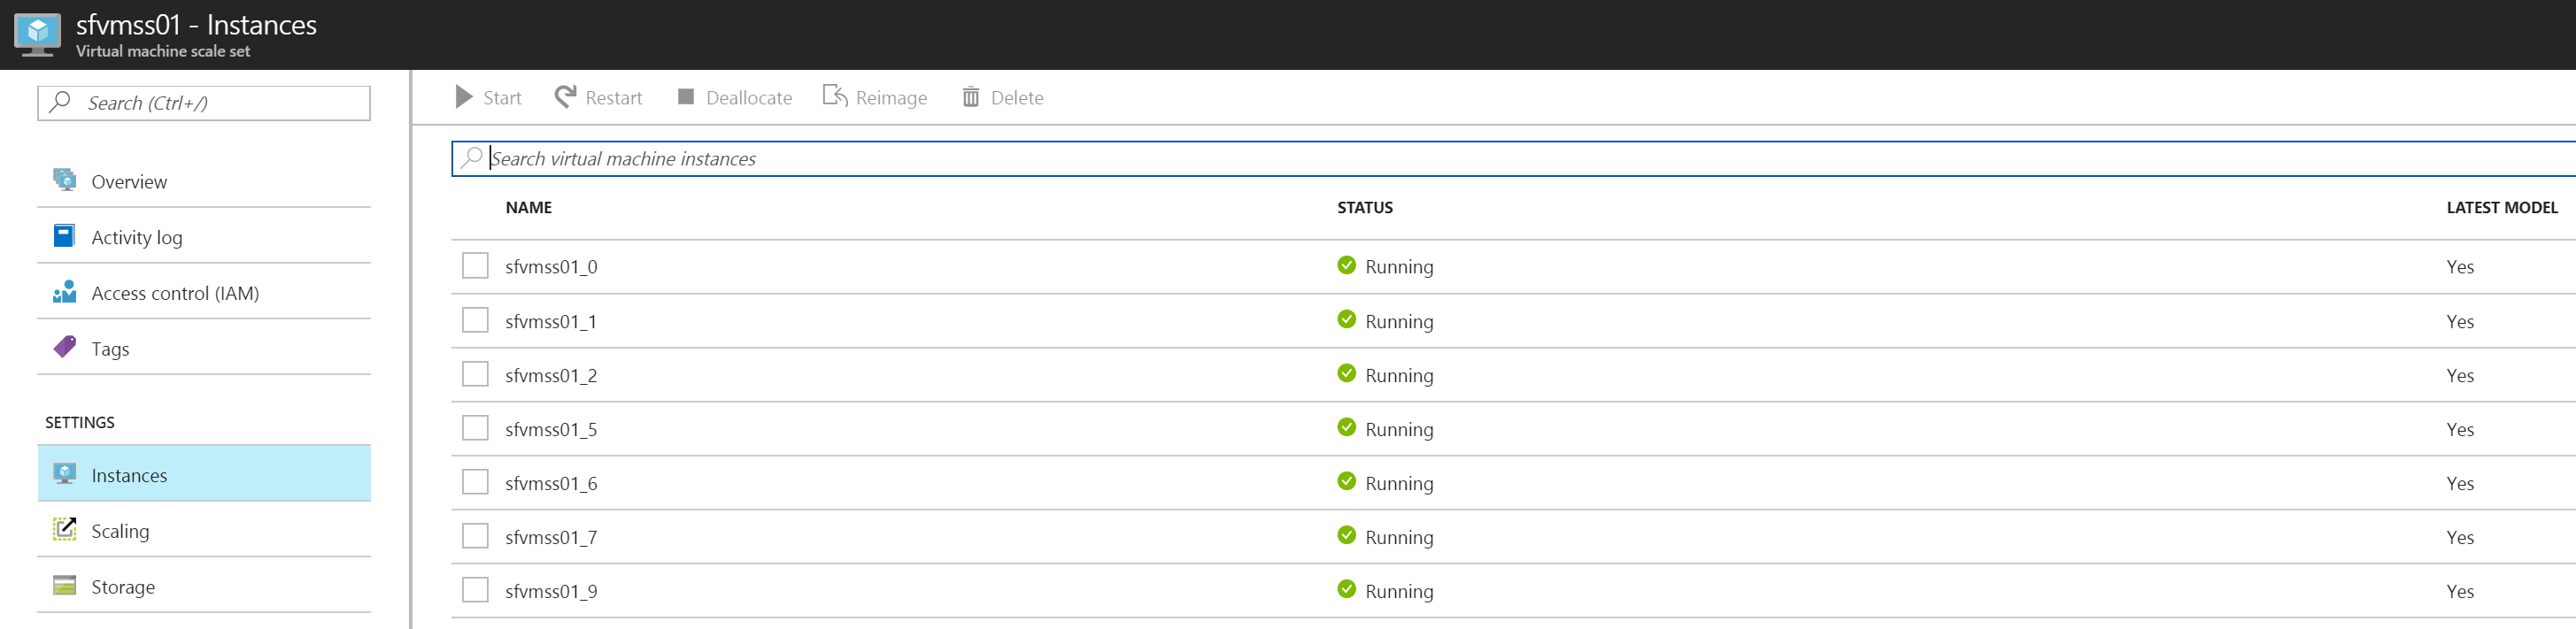Click the Access control (IAM) icon
Screen dimensions: 2576x629
(65, 292)
